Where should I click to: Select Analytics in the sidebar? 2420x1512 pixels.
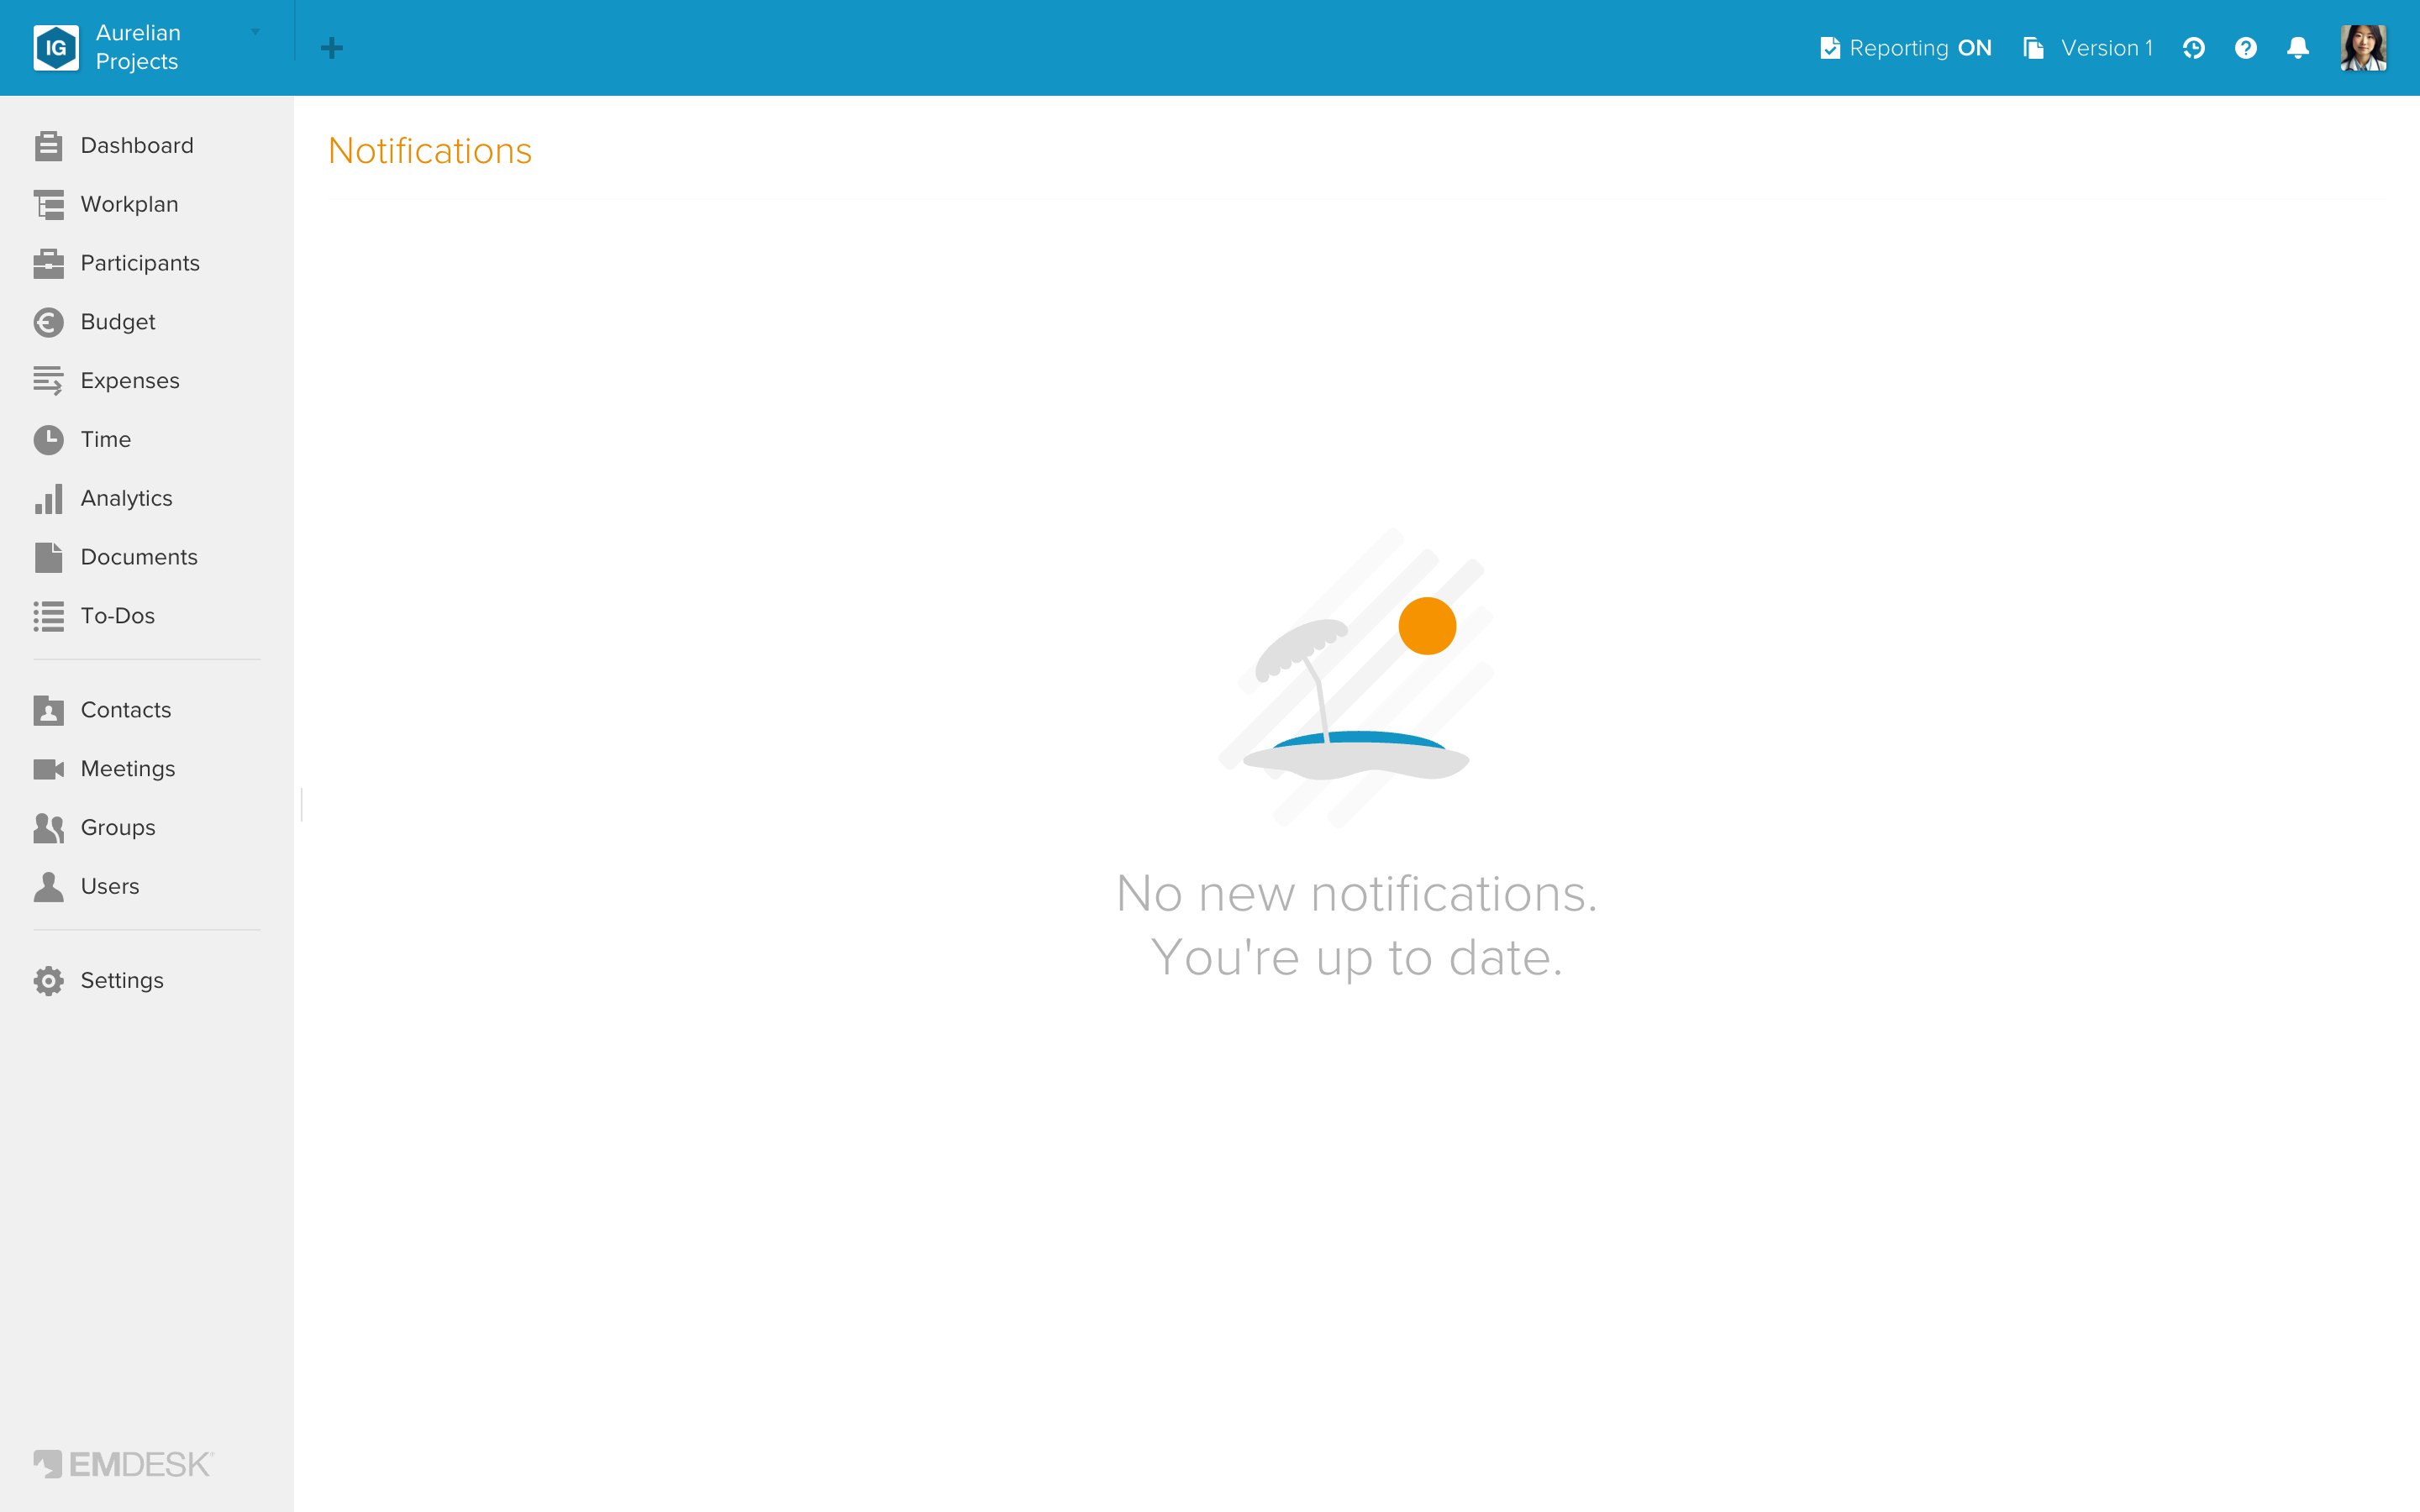coord(127,499)
